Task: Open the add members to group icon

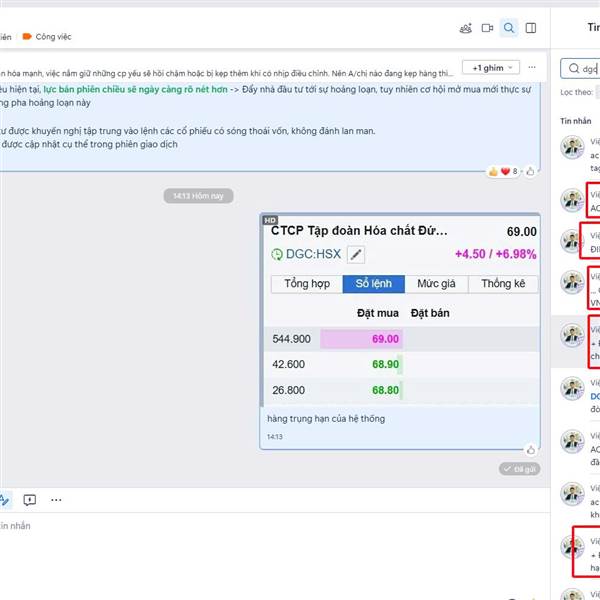Action: [465, 28]
